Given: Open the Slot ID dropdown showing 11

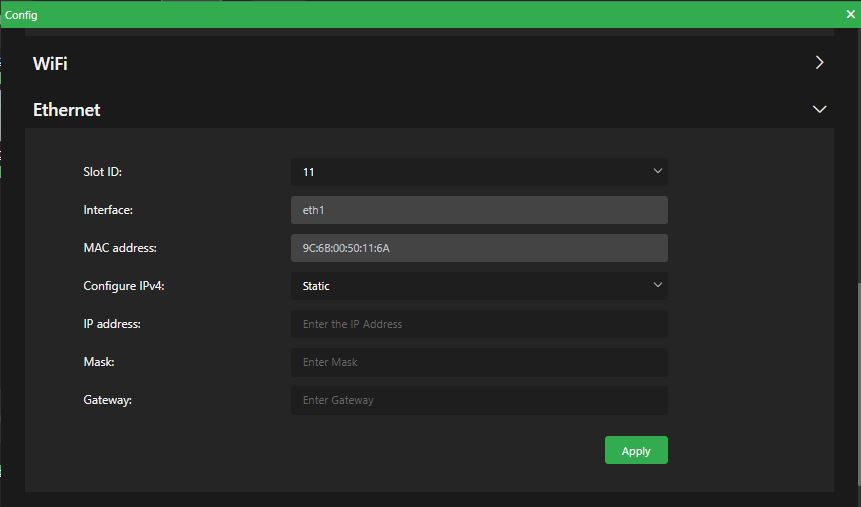Looking at the screenshot, I should pyautogui.click(x=478, y=172).
